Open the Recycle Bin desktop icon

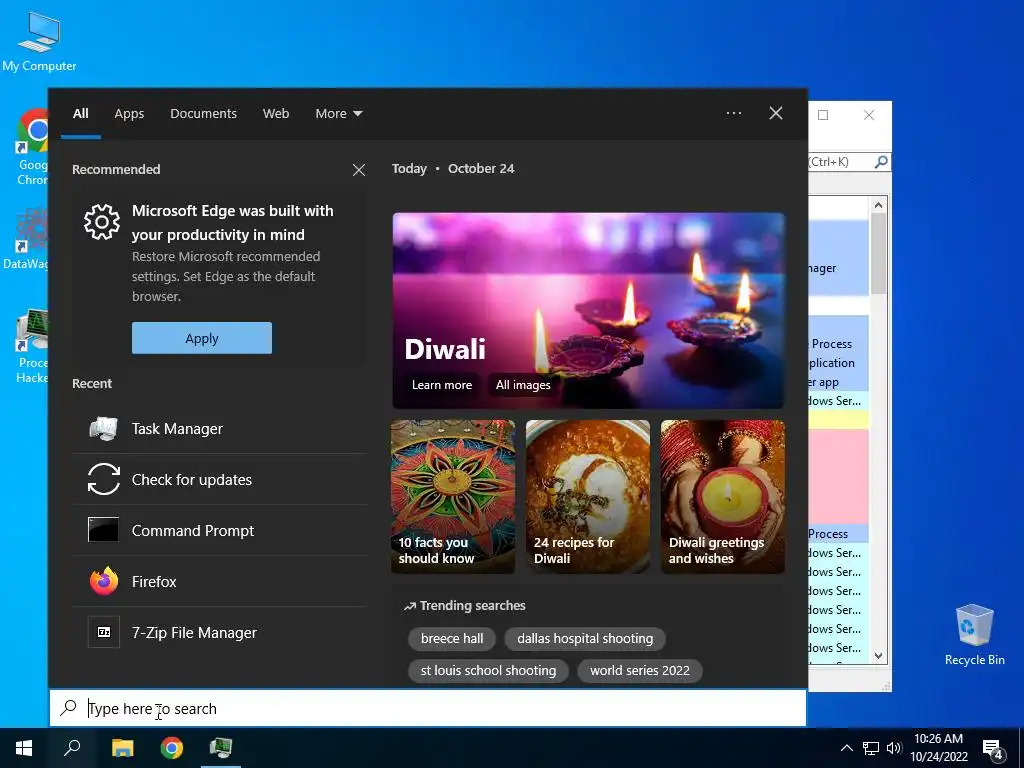(x=974, y=635)
